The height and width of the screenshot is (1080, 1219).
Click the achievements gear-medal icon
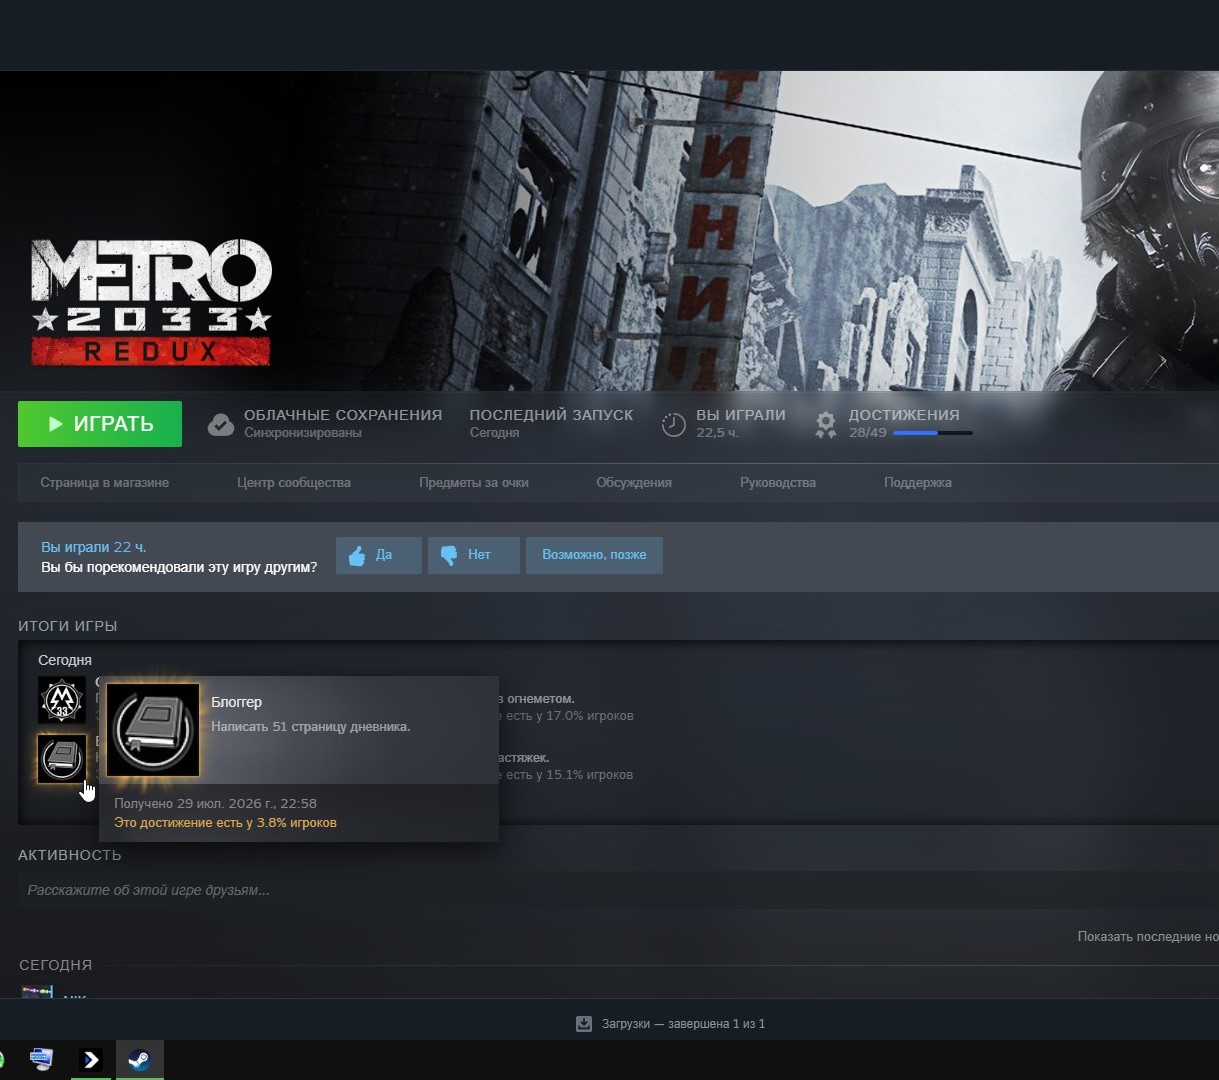coord(826,424)
